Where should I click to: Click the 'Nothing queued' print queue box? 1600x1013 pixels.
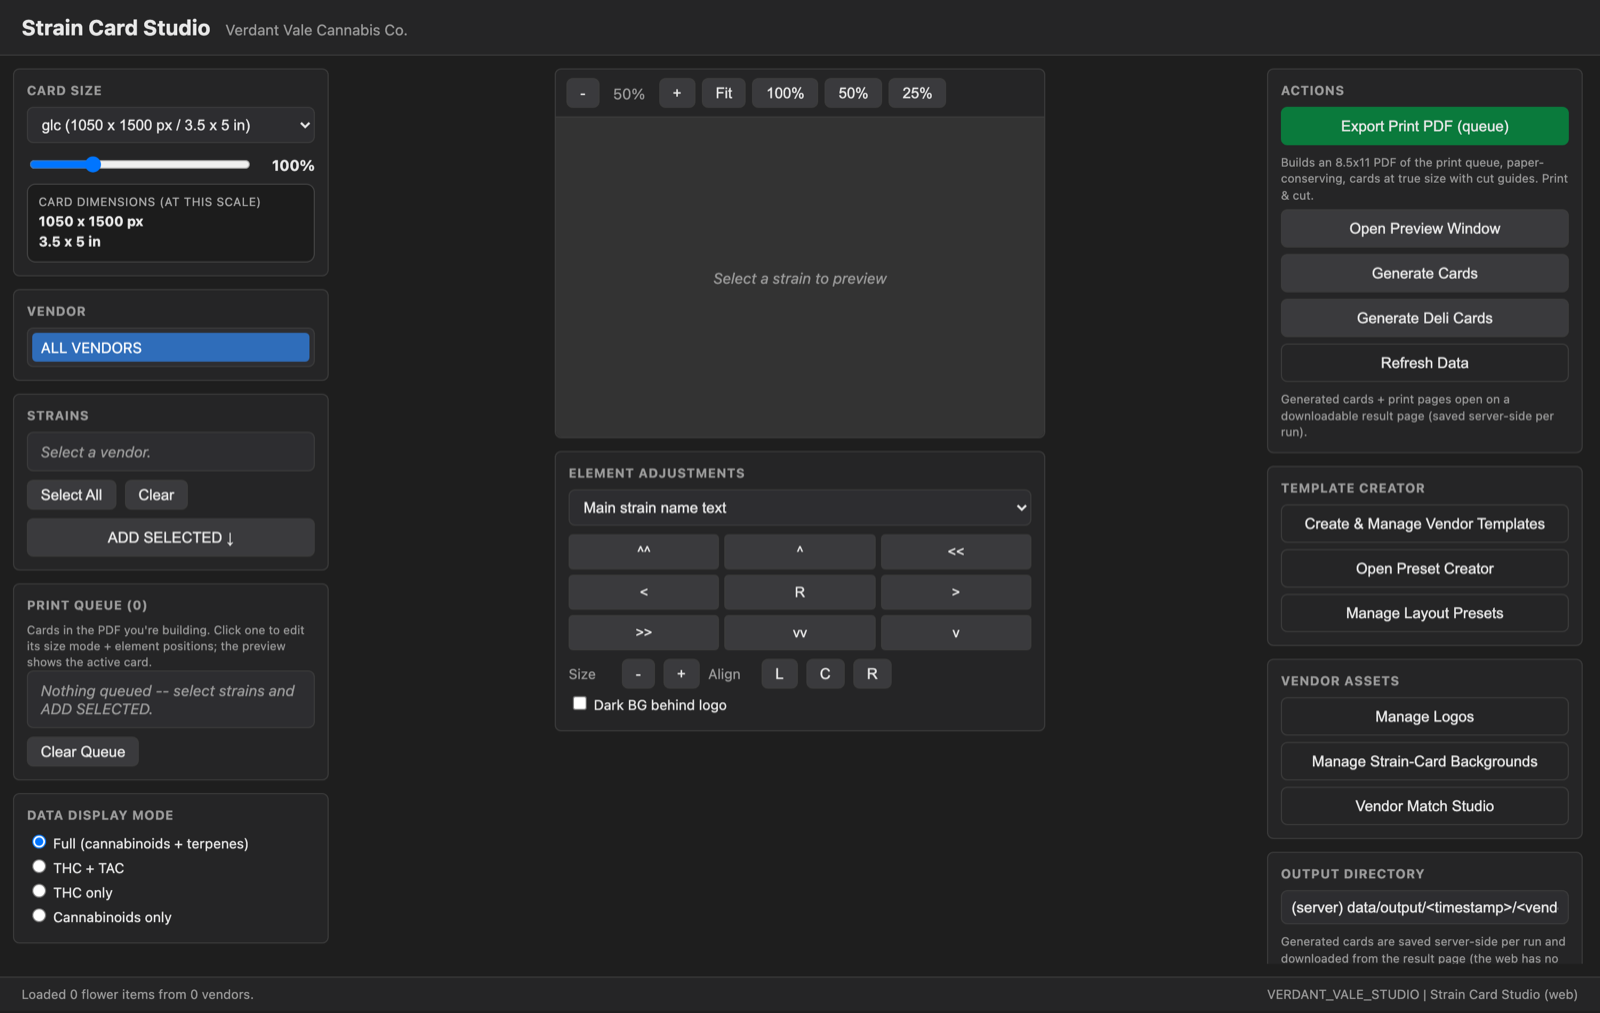point(171,699)
